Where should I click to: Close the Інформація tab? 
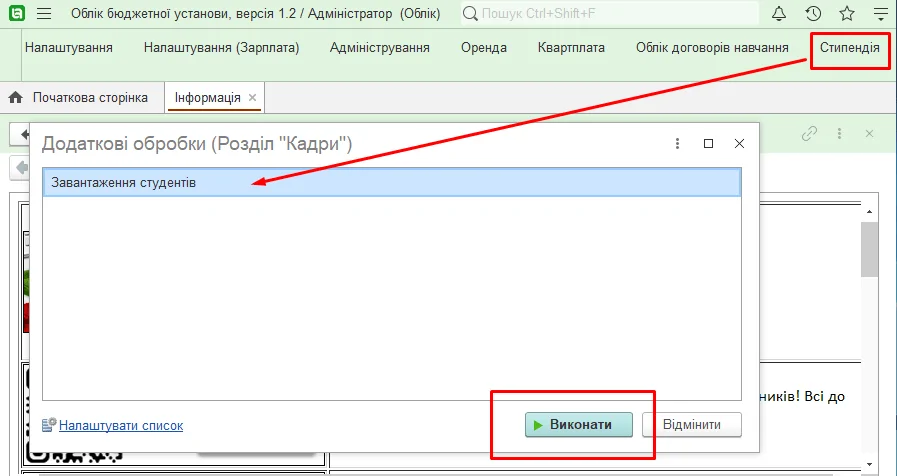(x=252, y=97)
